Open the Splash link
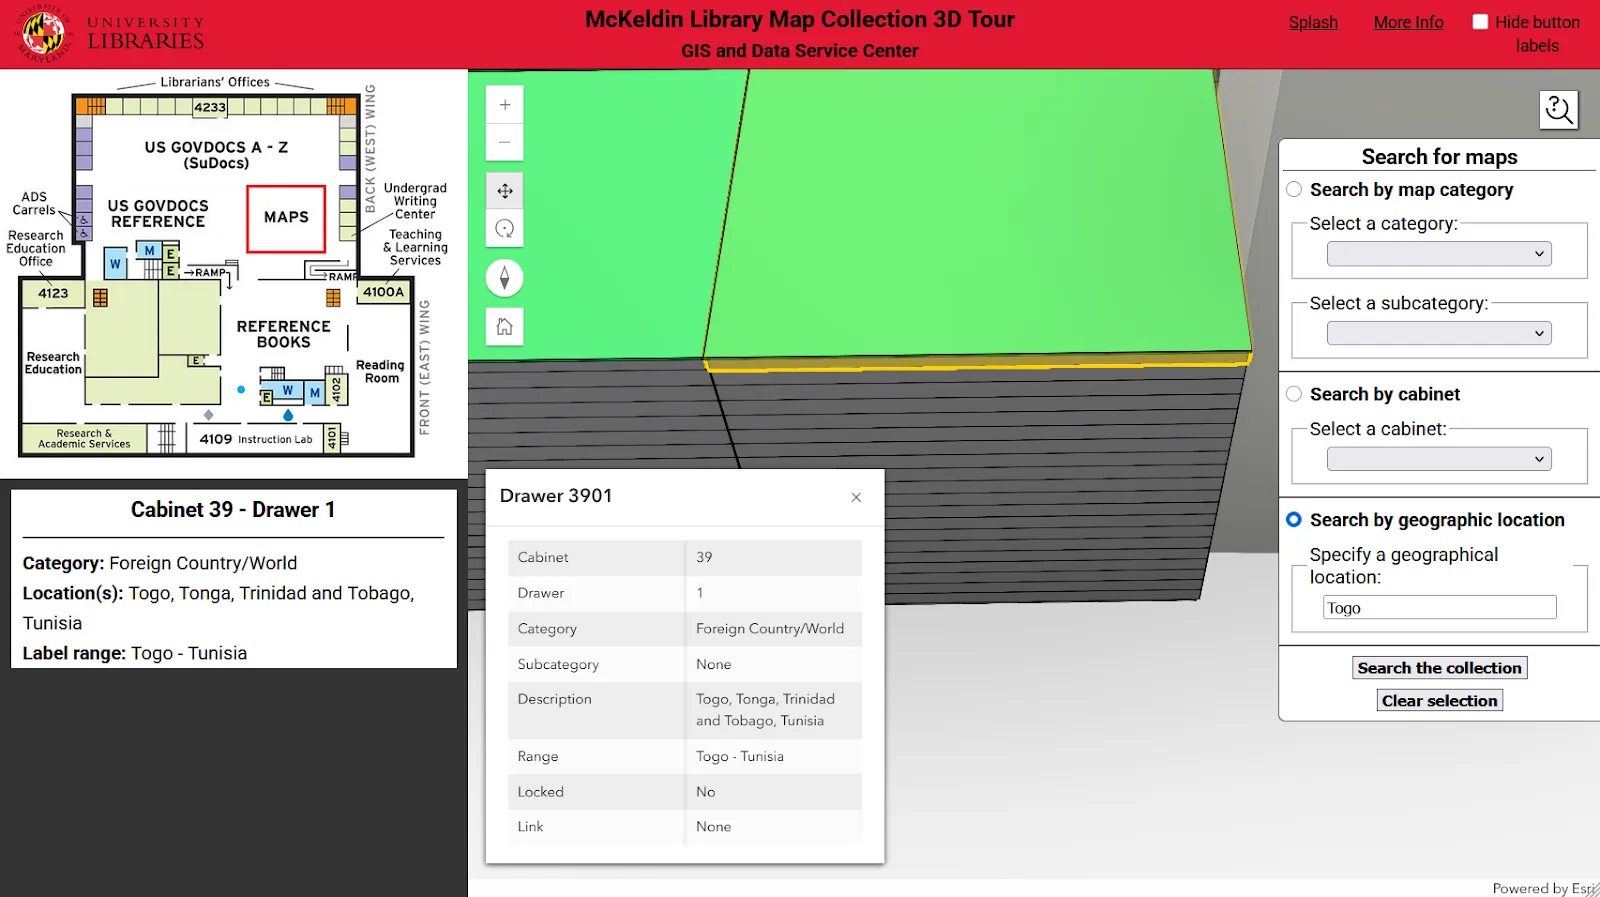The width and height of the screenshot is (1600, 897). click(1313, 22)
